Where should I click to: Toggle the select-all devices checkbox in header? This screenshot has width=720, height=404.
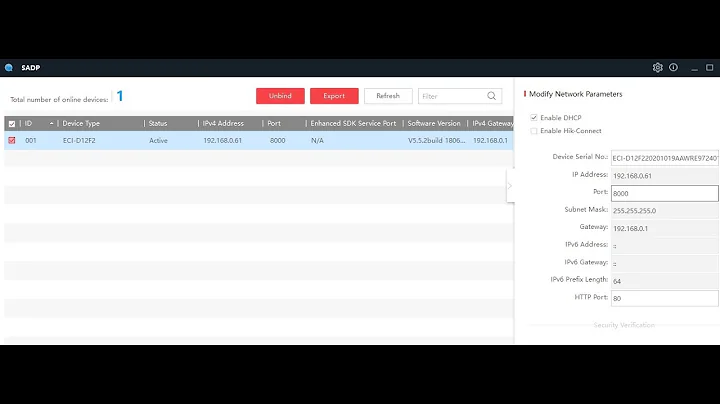coord(12,123)
